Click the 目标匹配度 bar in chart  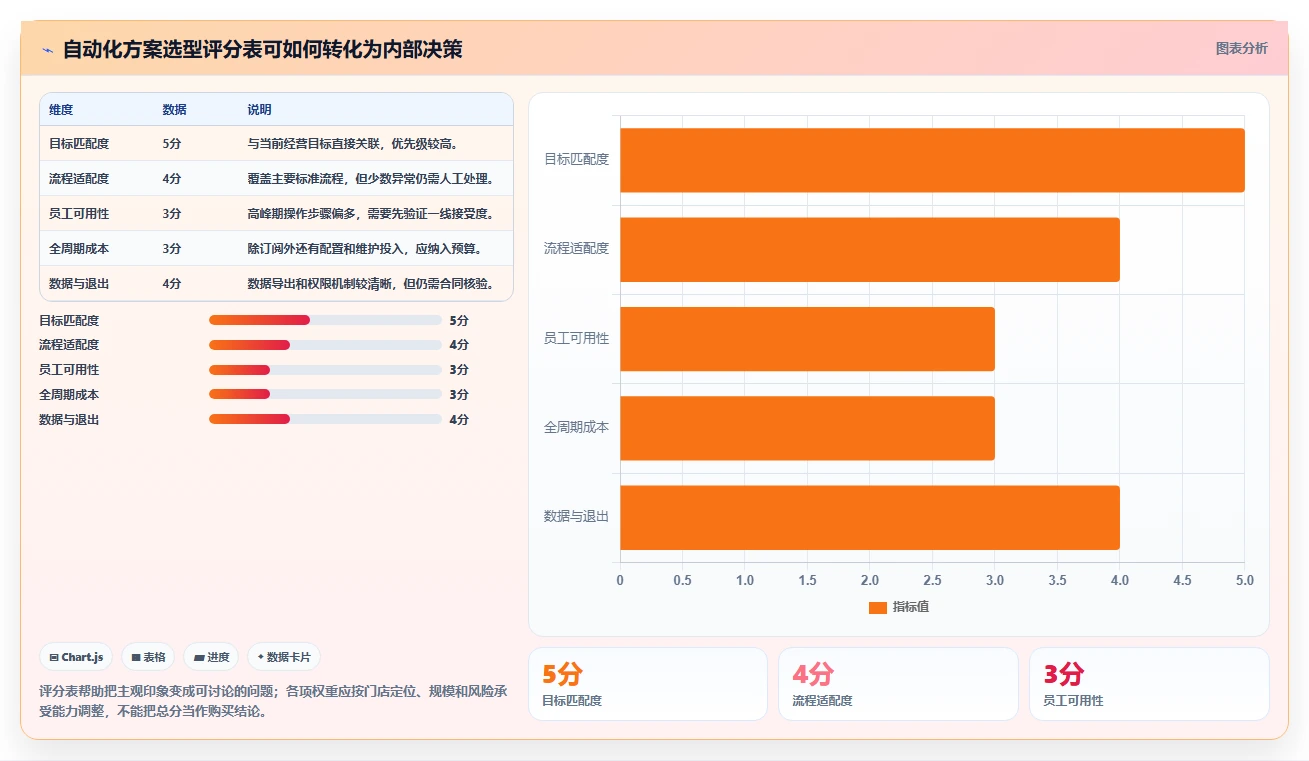pos(932,160)
